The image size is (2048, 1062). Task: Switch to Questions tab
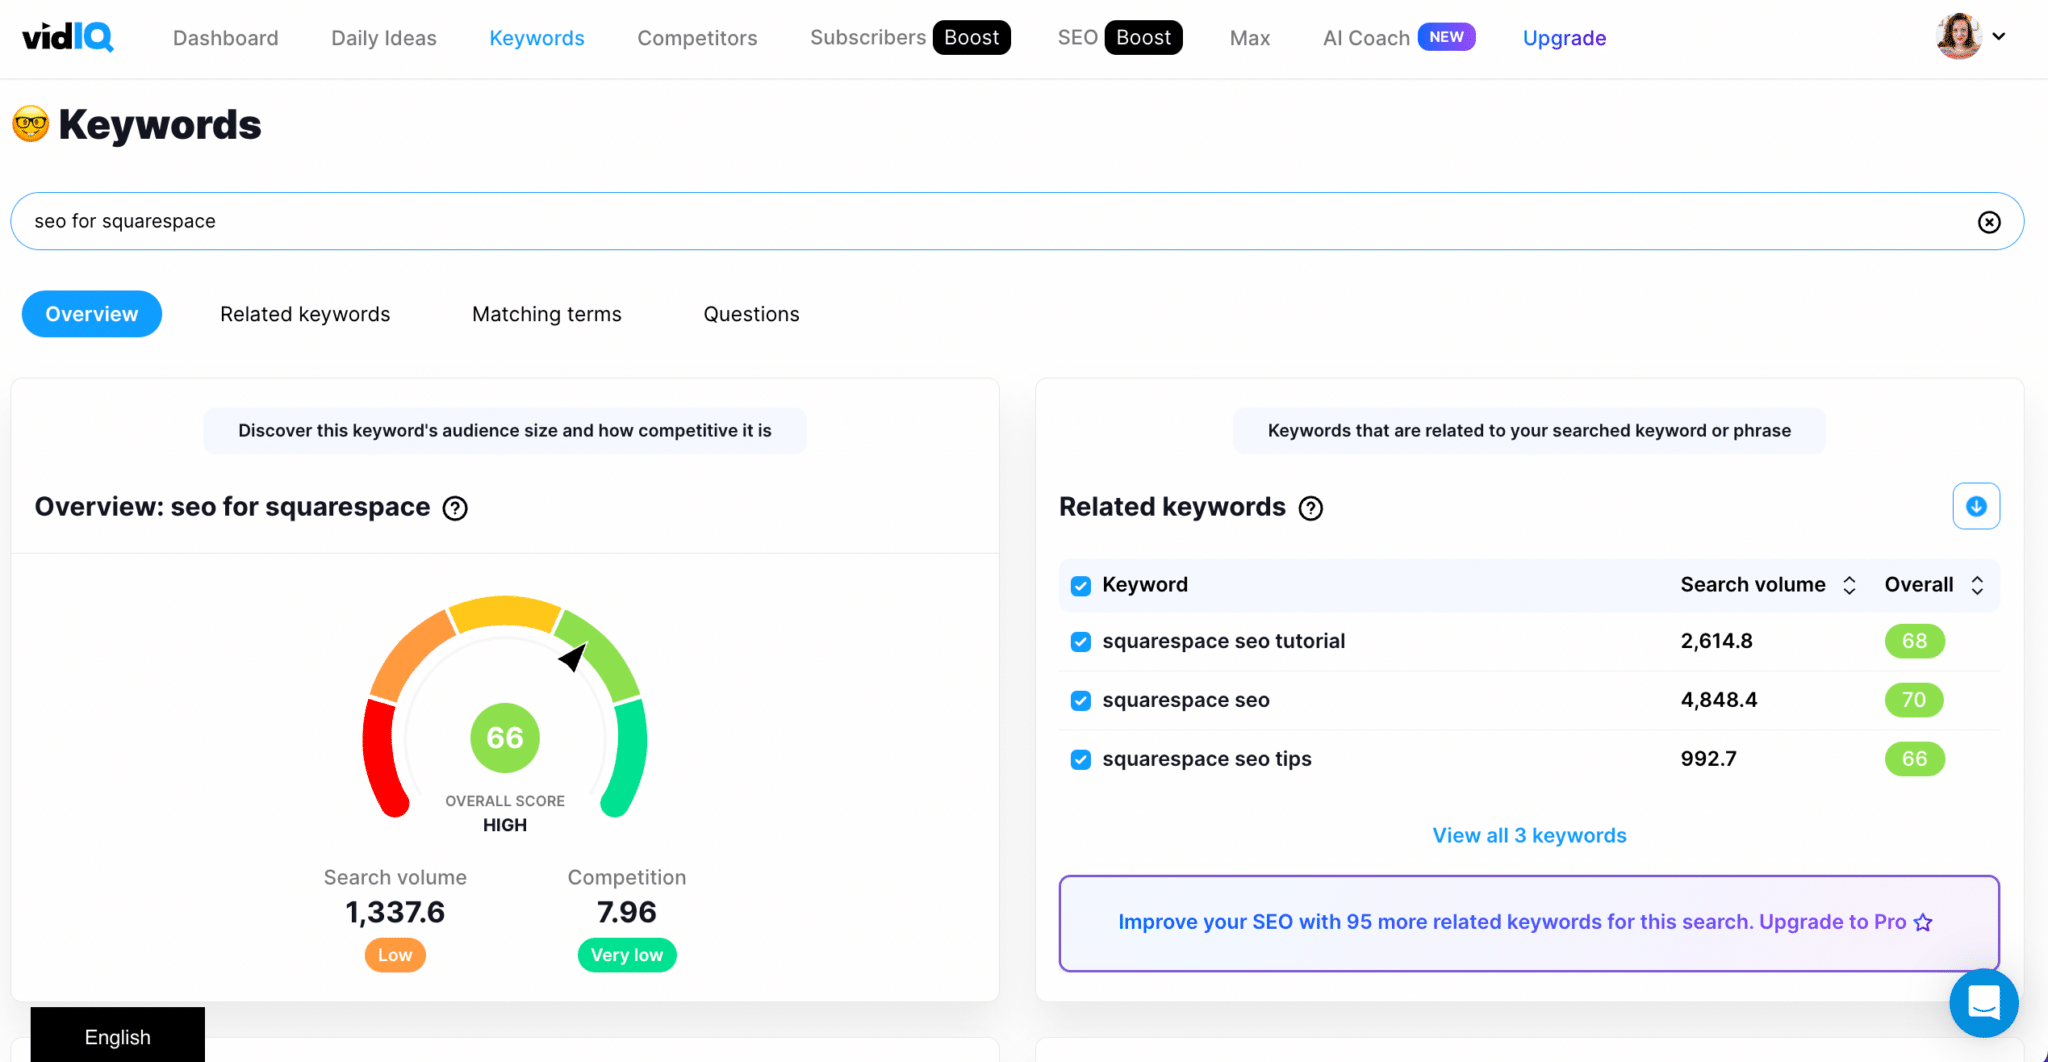(751, 314)
